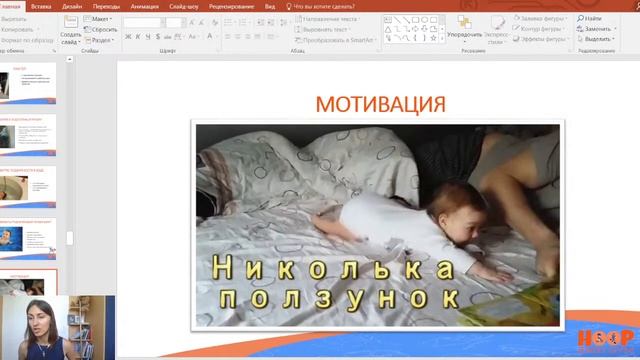This screenshot has width=640, height=360.
Task: Click the Найти find button
Action: tap(589, 19)
